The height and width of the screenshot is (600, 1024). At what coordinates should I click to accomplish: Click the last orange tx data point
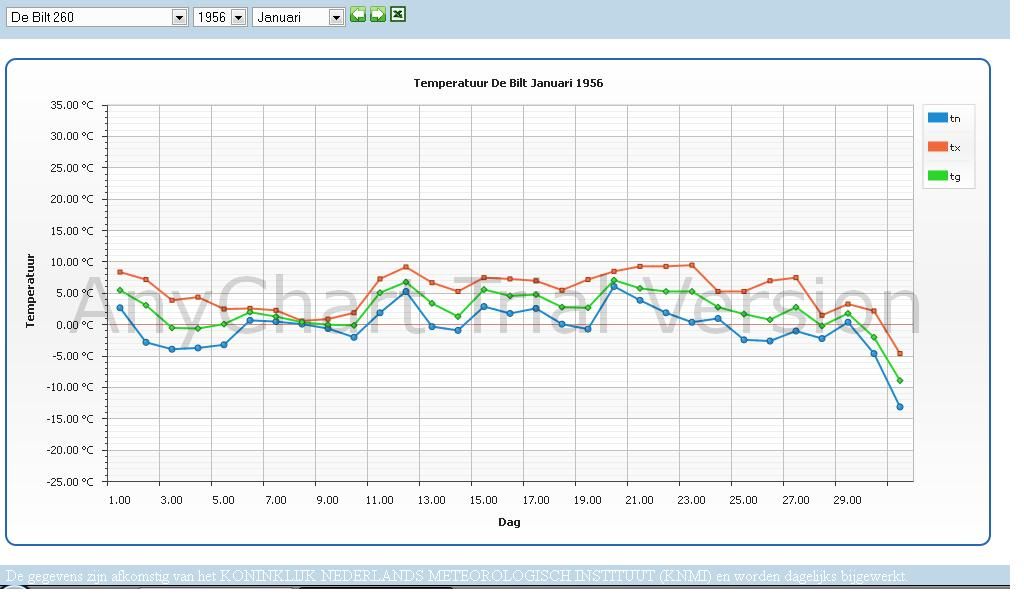(900, 354)
